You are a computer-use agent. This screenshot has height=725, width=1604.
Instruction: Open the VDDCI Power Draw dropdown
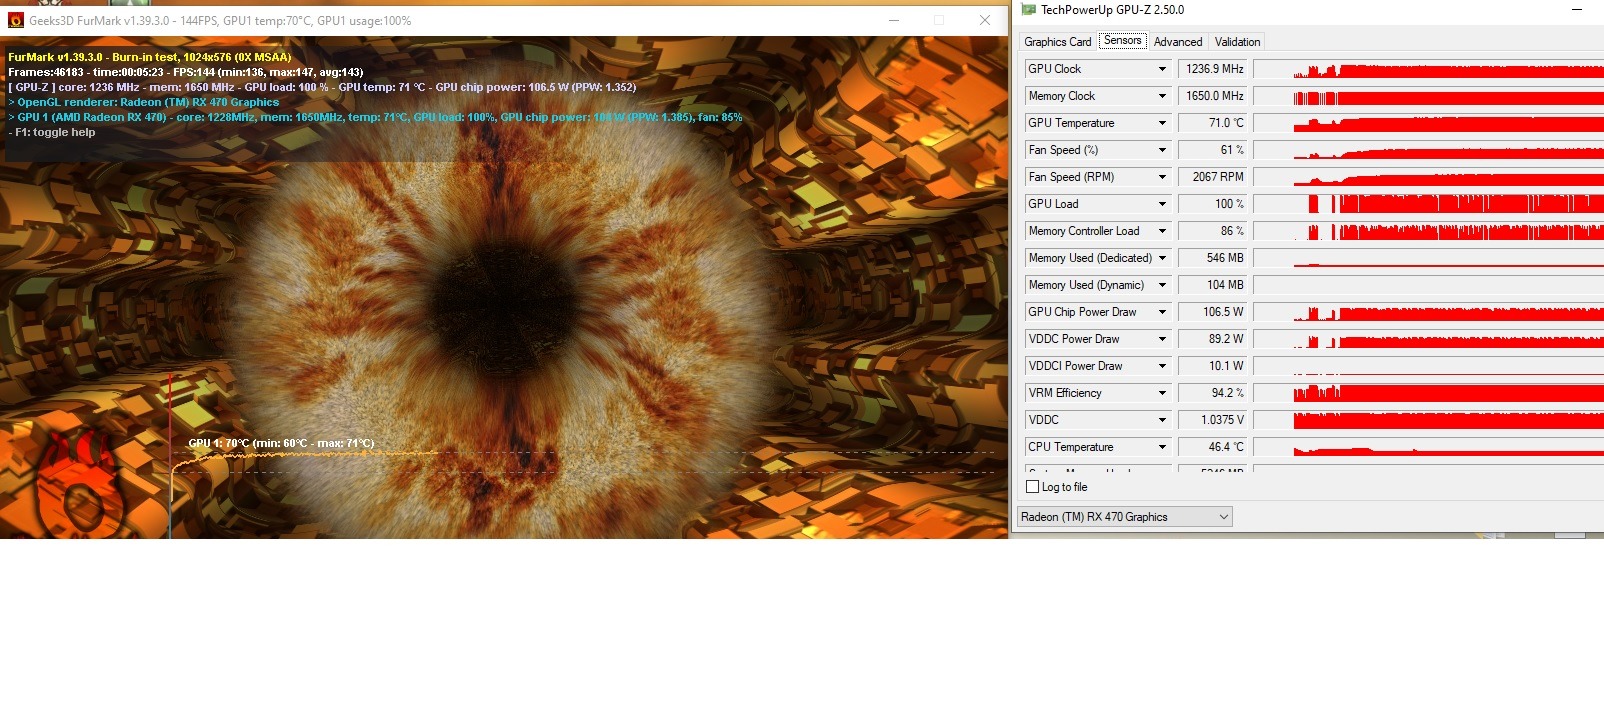click(1162, 366)
